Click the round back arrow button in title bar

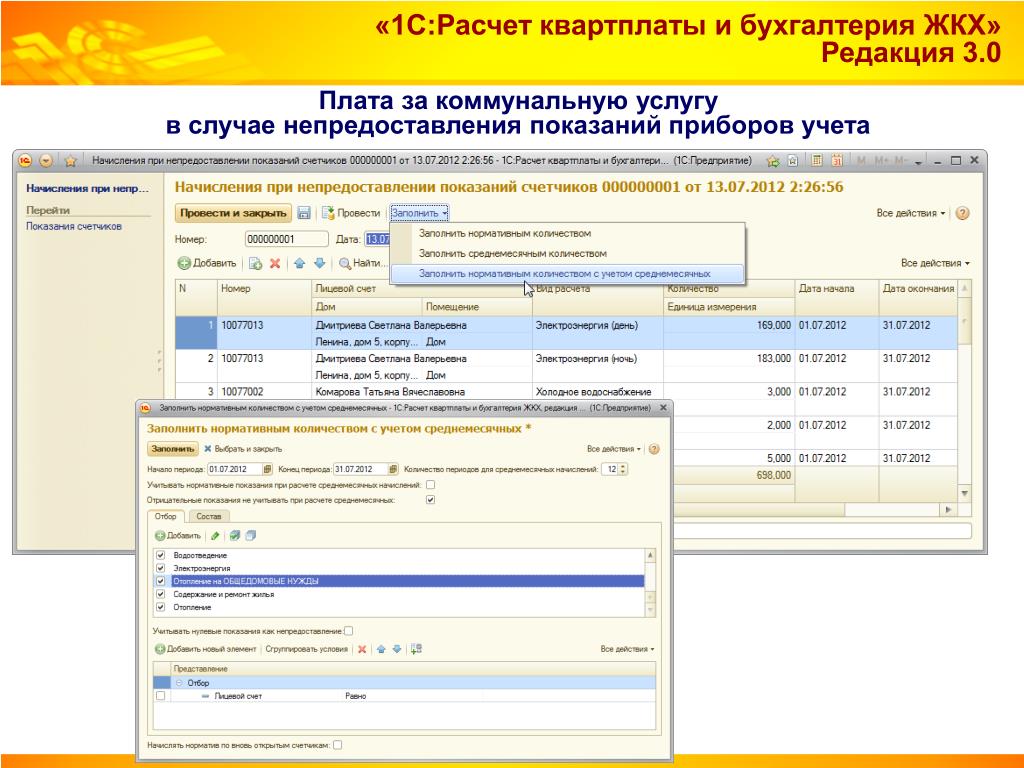tap(46, 160)
